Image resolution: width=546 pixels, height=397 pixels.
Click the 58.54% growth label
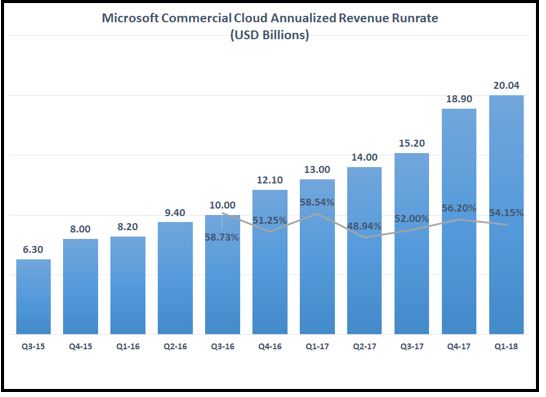tap(317, 202)
